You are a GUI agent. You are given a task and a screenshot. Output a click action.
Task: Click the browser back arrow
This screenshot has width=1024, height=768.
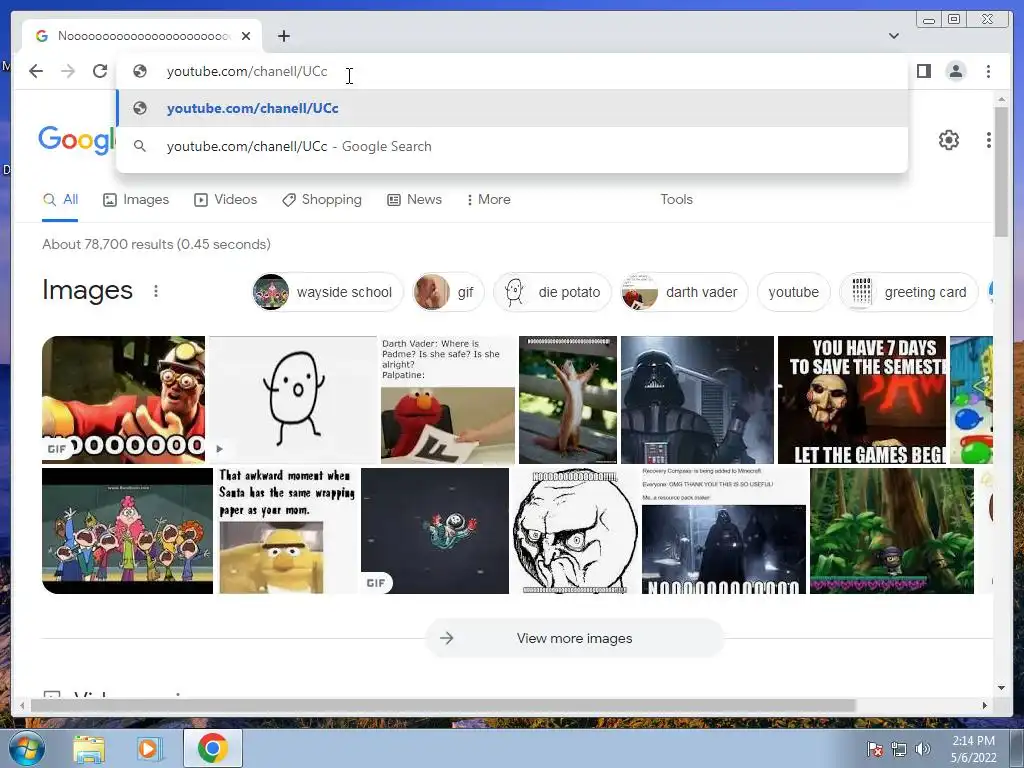[36, 71]
